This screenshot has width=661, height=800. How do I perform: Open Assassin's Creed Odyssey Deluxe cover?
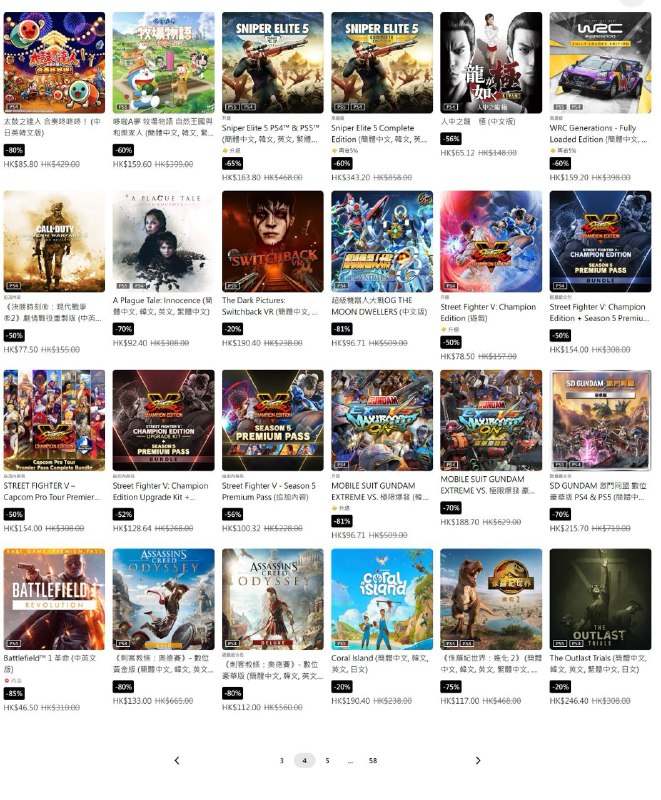[273, 599]
